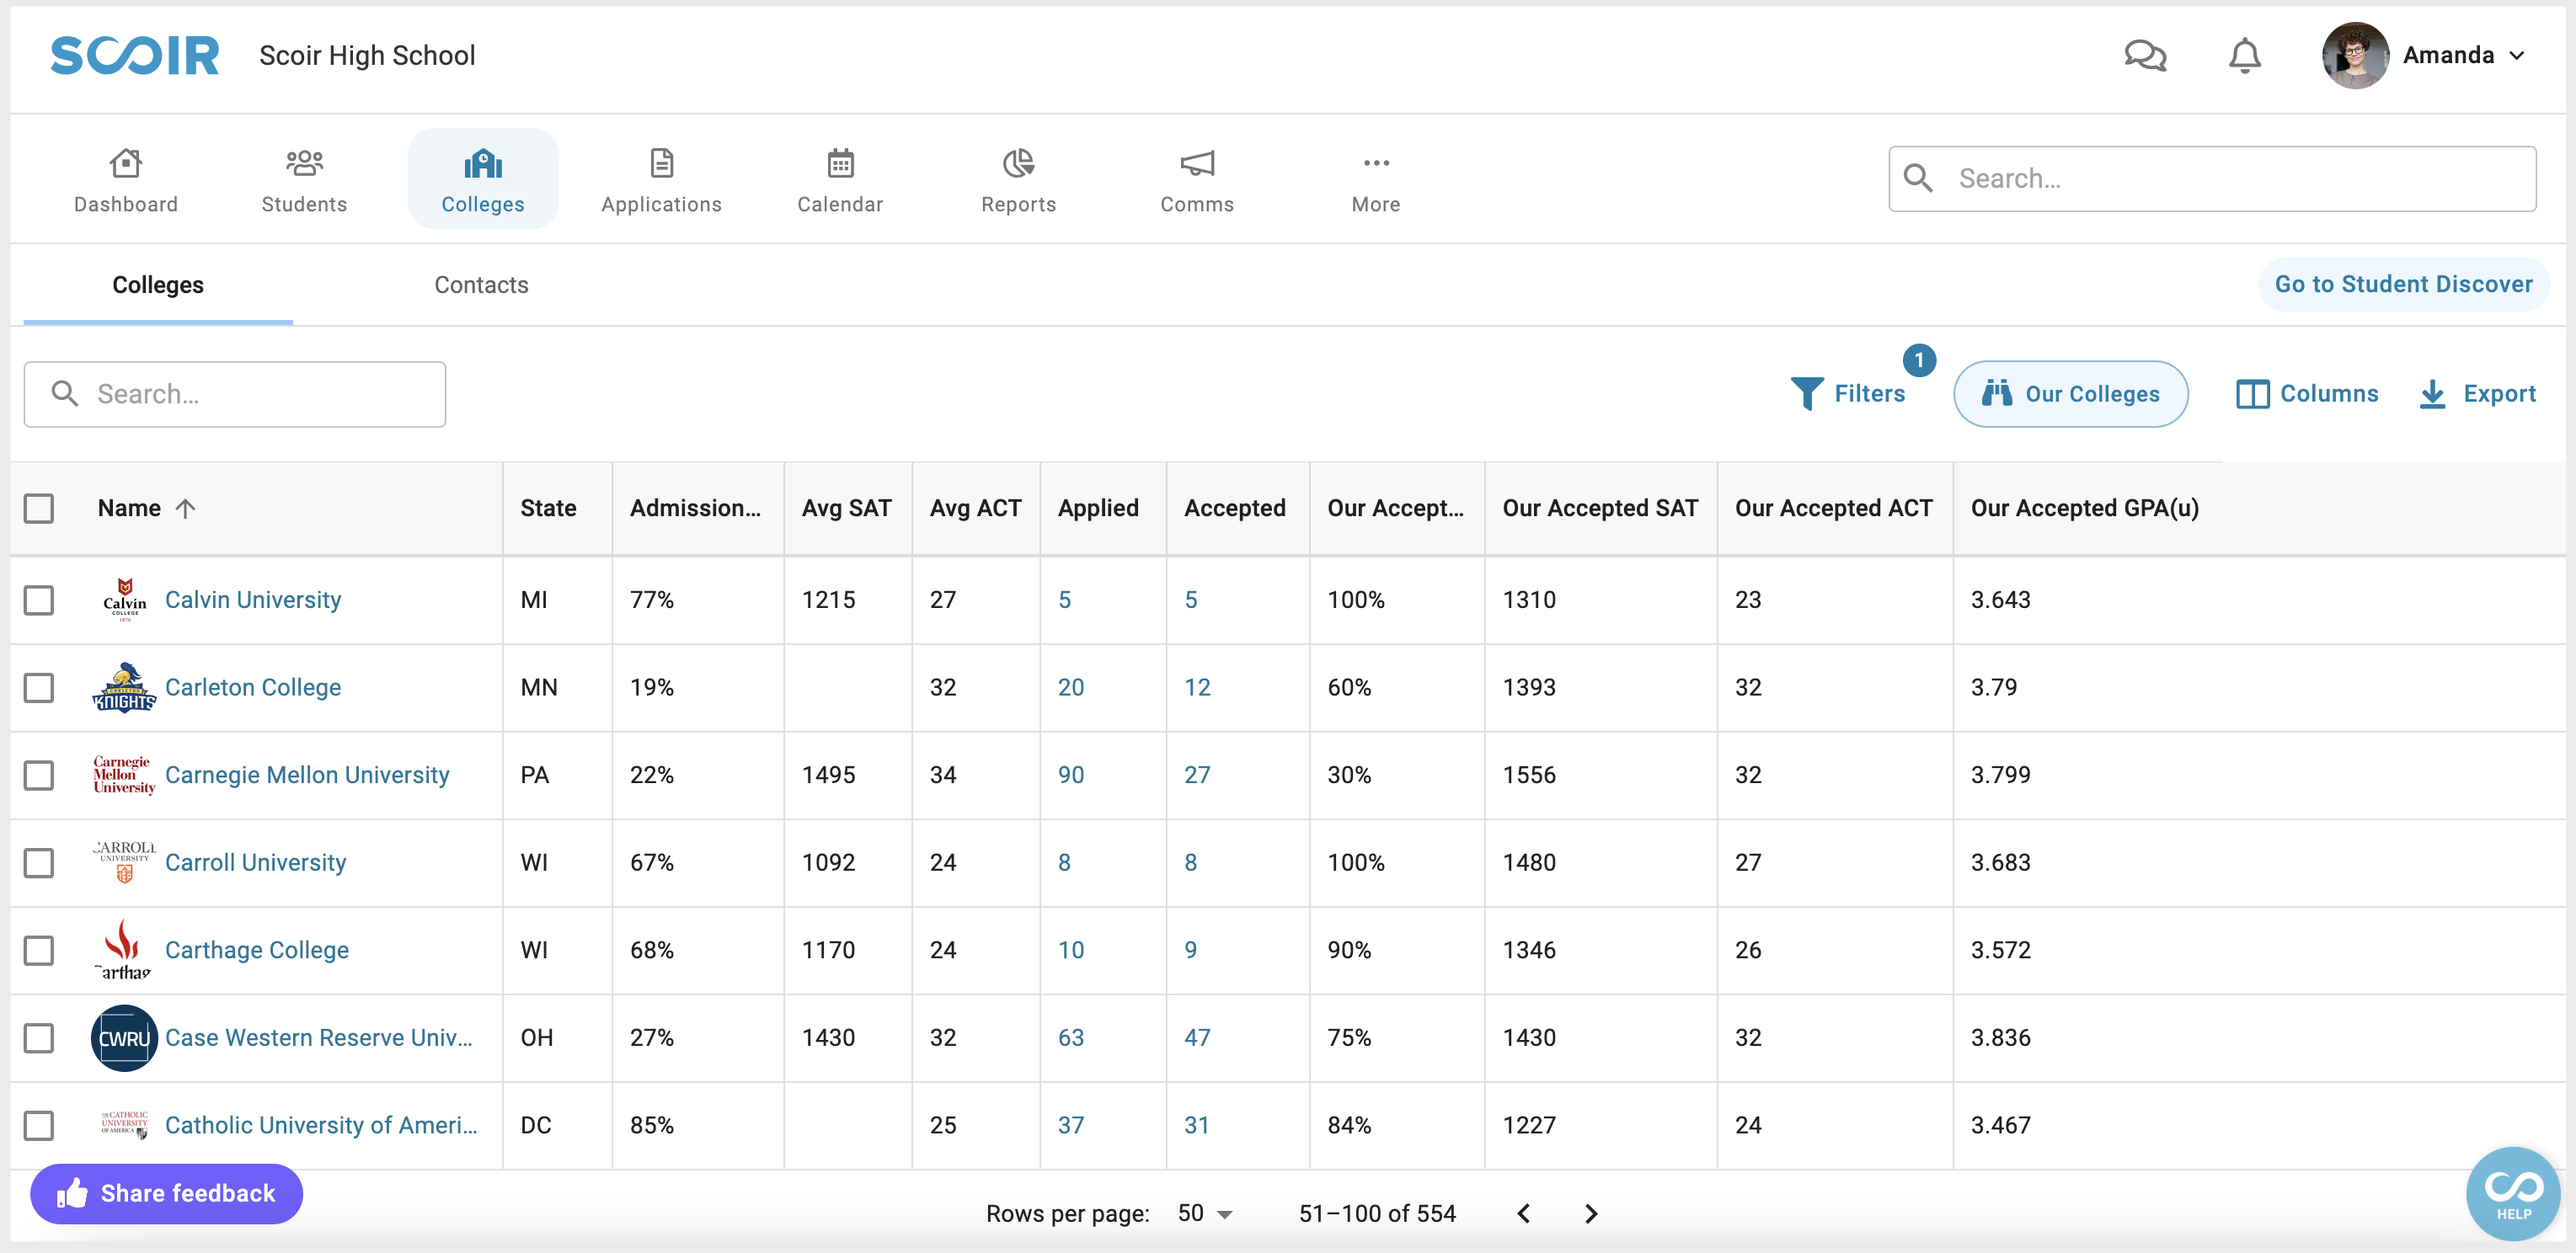Select the Carthage College checkbox
The image size is (2576, 1253).
click(39, 950)
